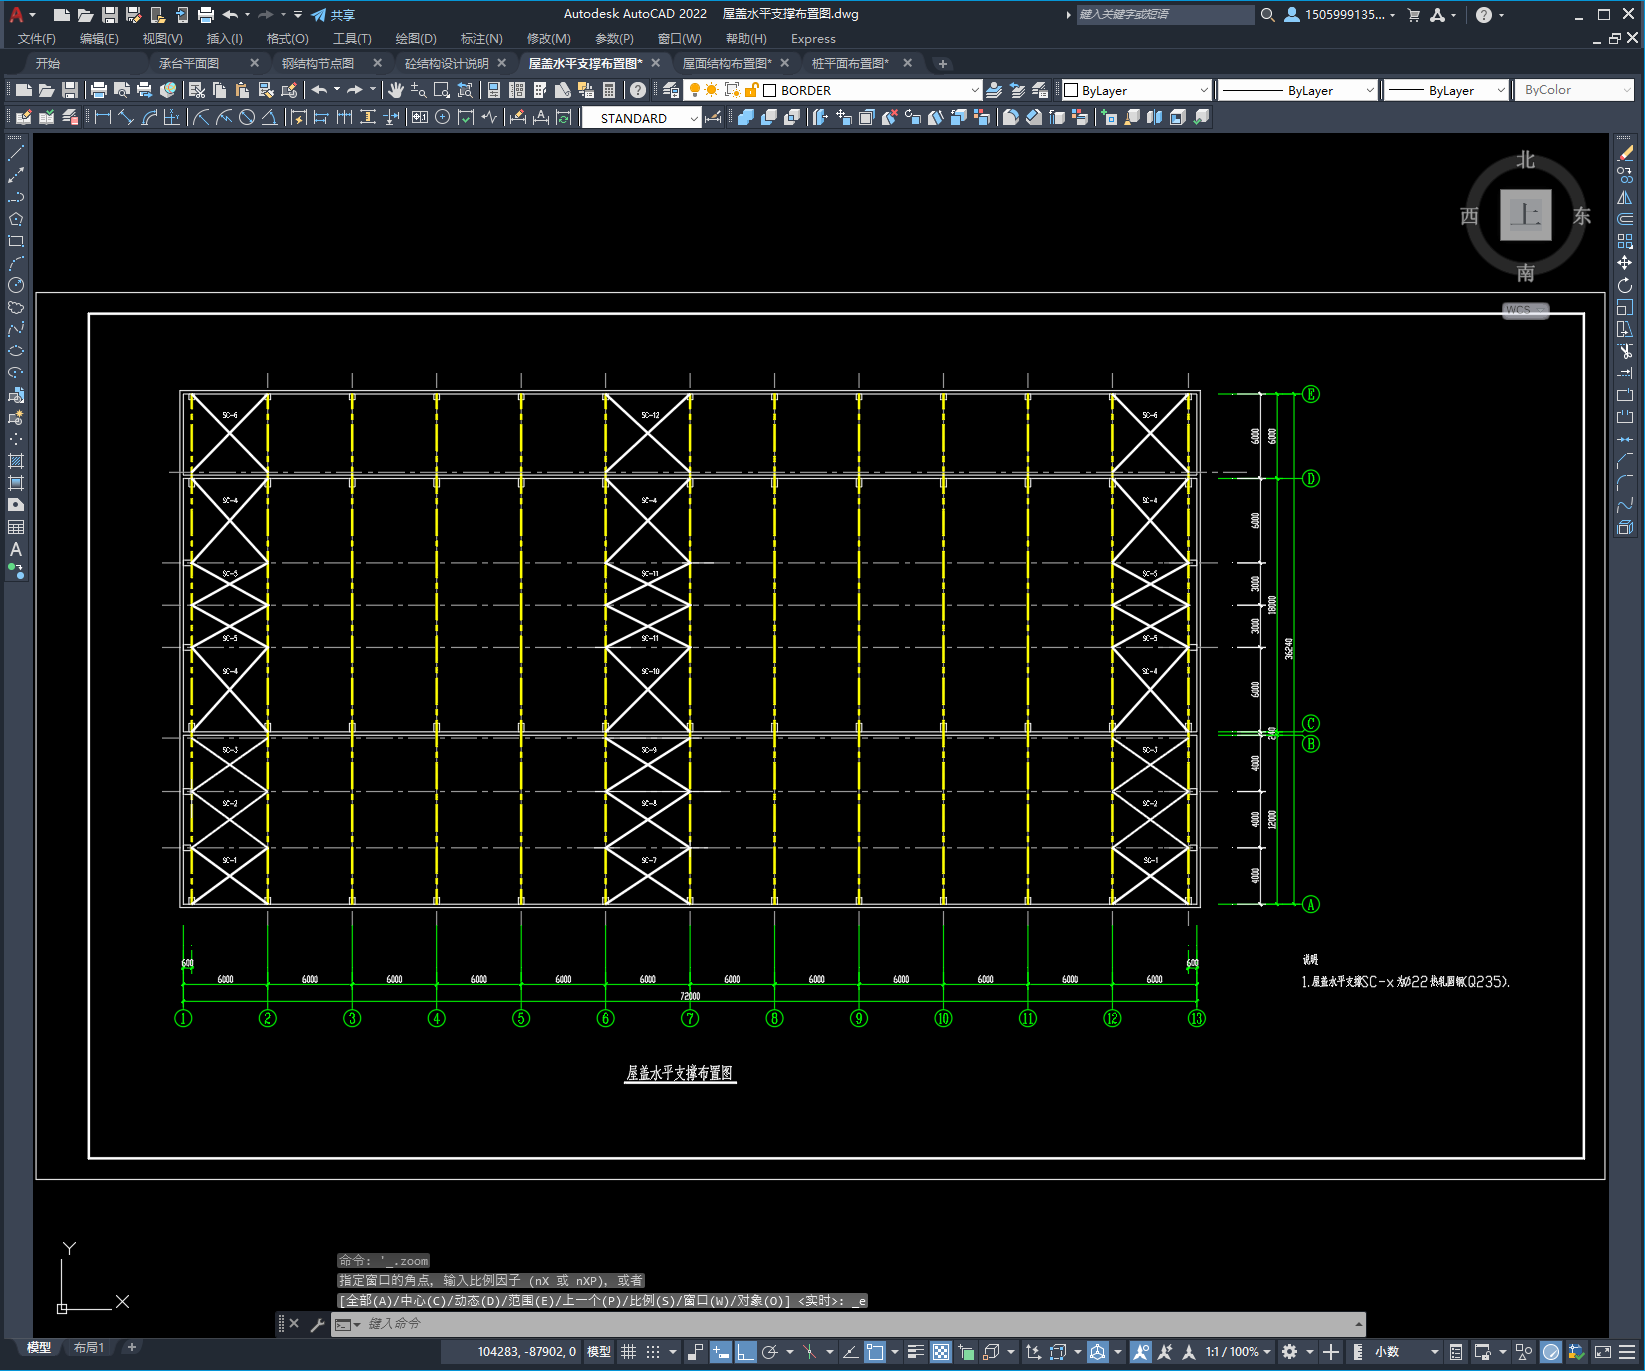The image size is (1645, 1371).
Task: Switch to the 承台平面图 drawing tab
Action: (x=189, y=63)
